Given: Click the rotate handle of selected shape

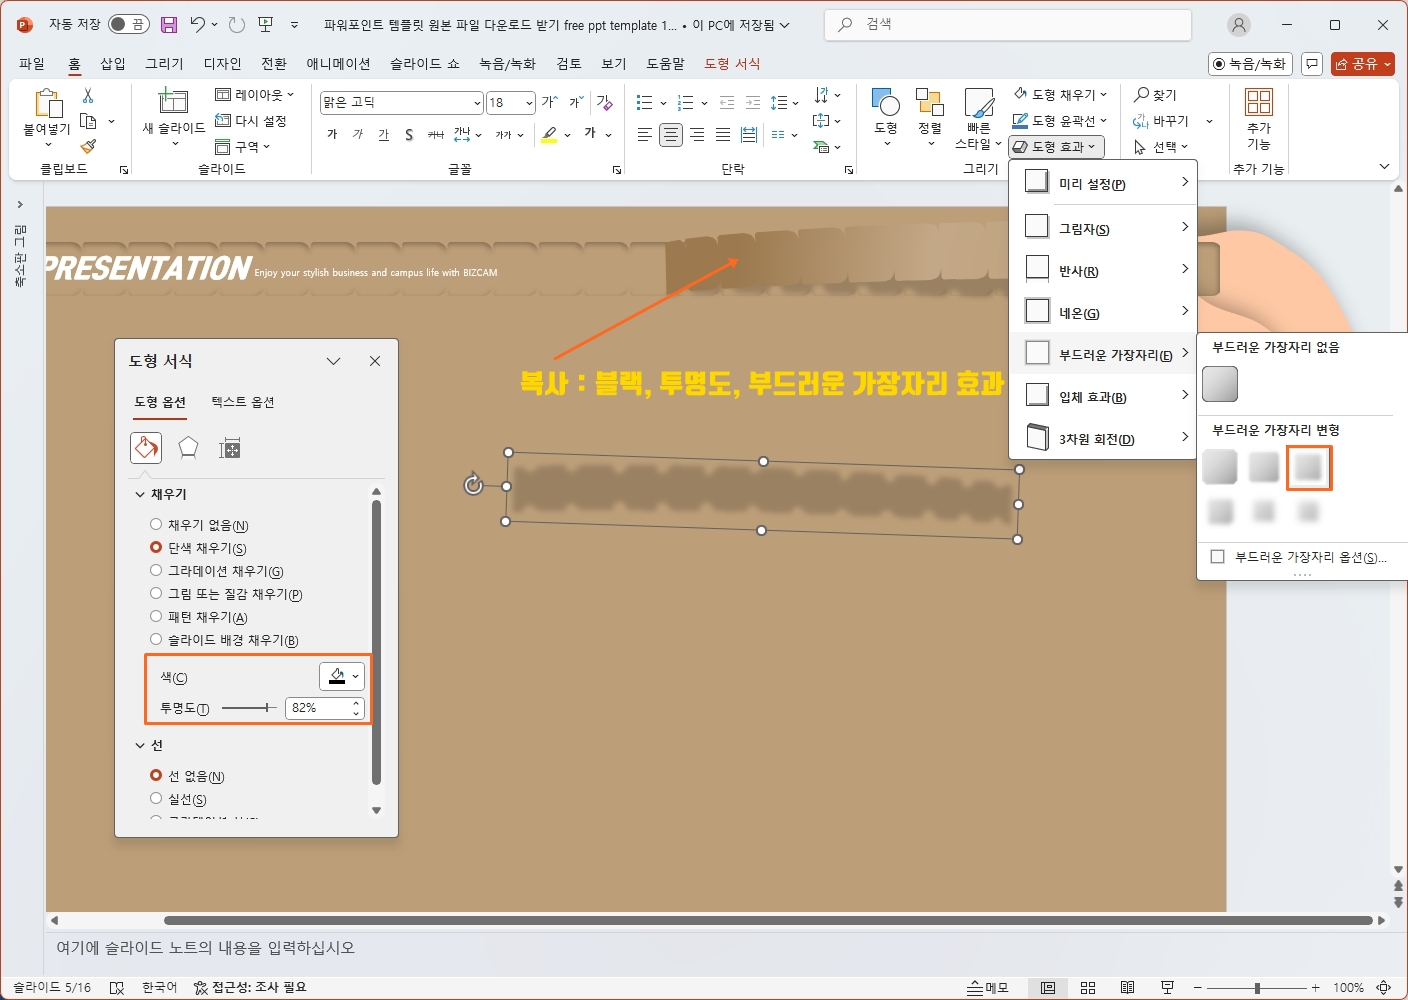Looking at the screenshot, I should [x=474, y=485].
